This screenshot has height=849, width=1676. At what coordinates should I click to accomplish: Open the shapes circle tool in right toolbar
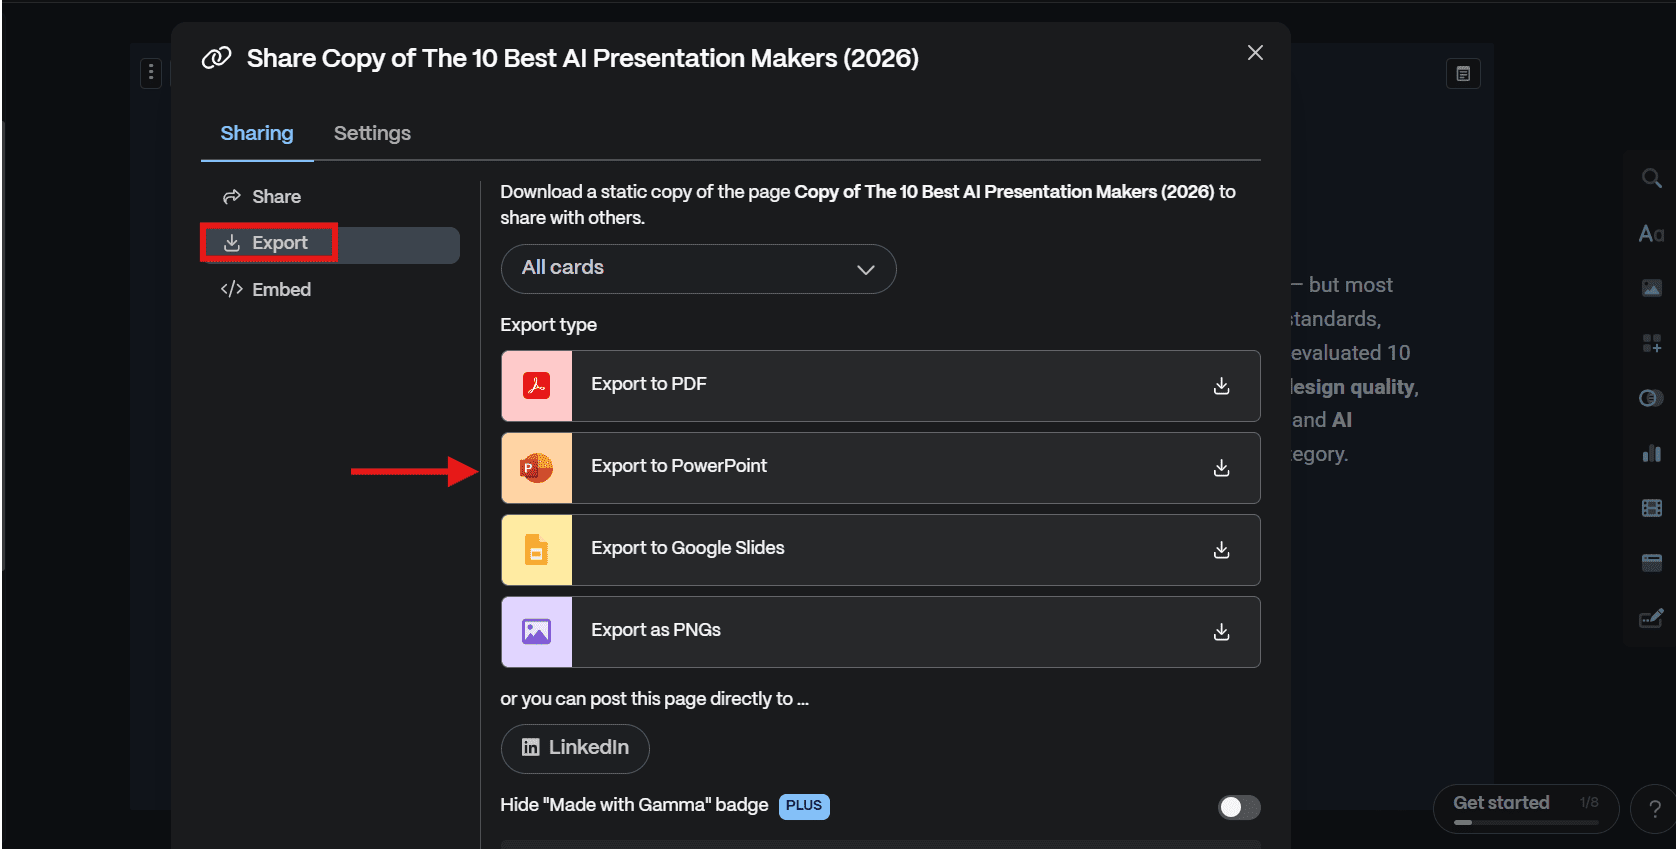(1651, 398)
